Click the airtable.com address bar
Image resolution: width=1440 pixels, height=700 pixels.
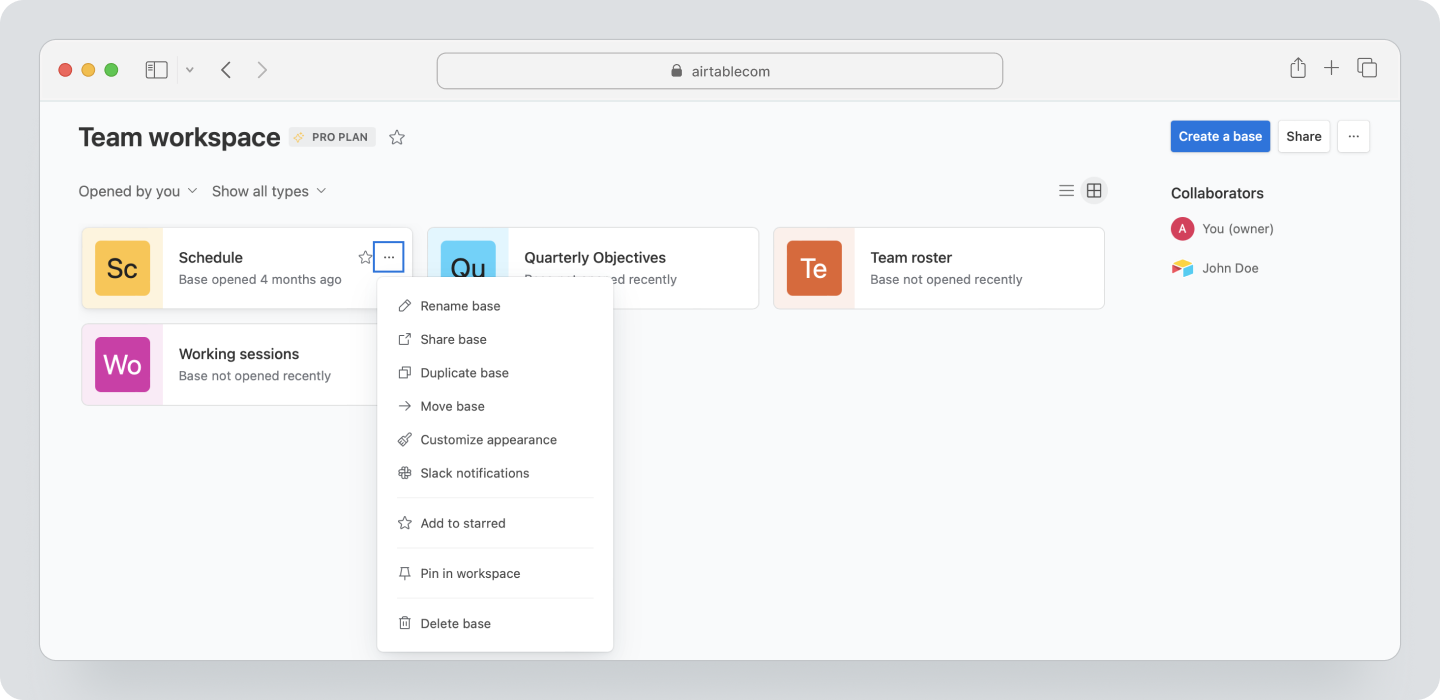[x=719, y=70]
